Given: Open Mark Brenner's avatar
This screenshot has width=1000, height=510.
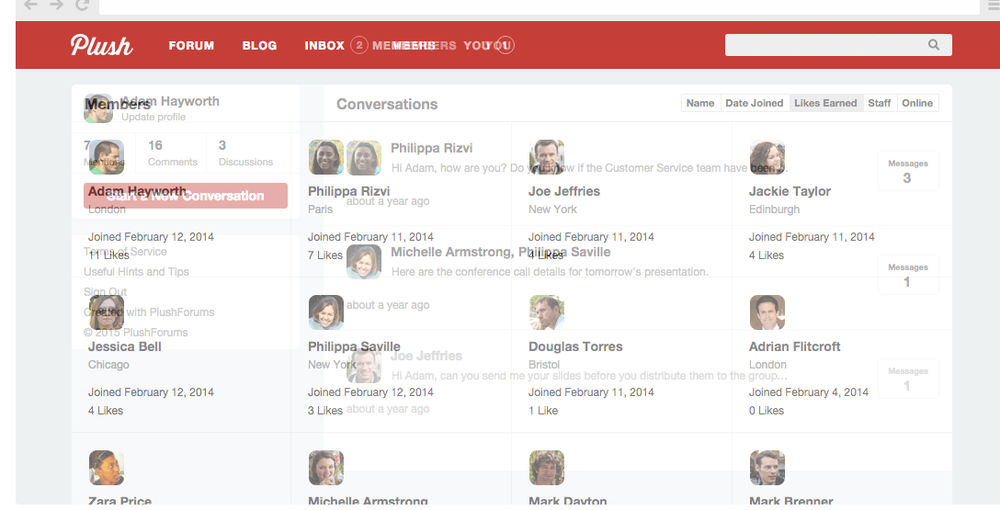Looking at the screenshot, I should 767,468.
